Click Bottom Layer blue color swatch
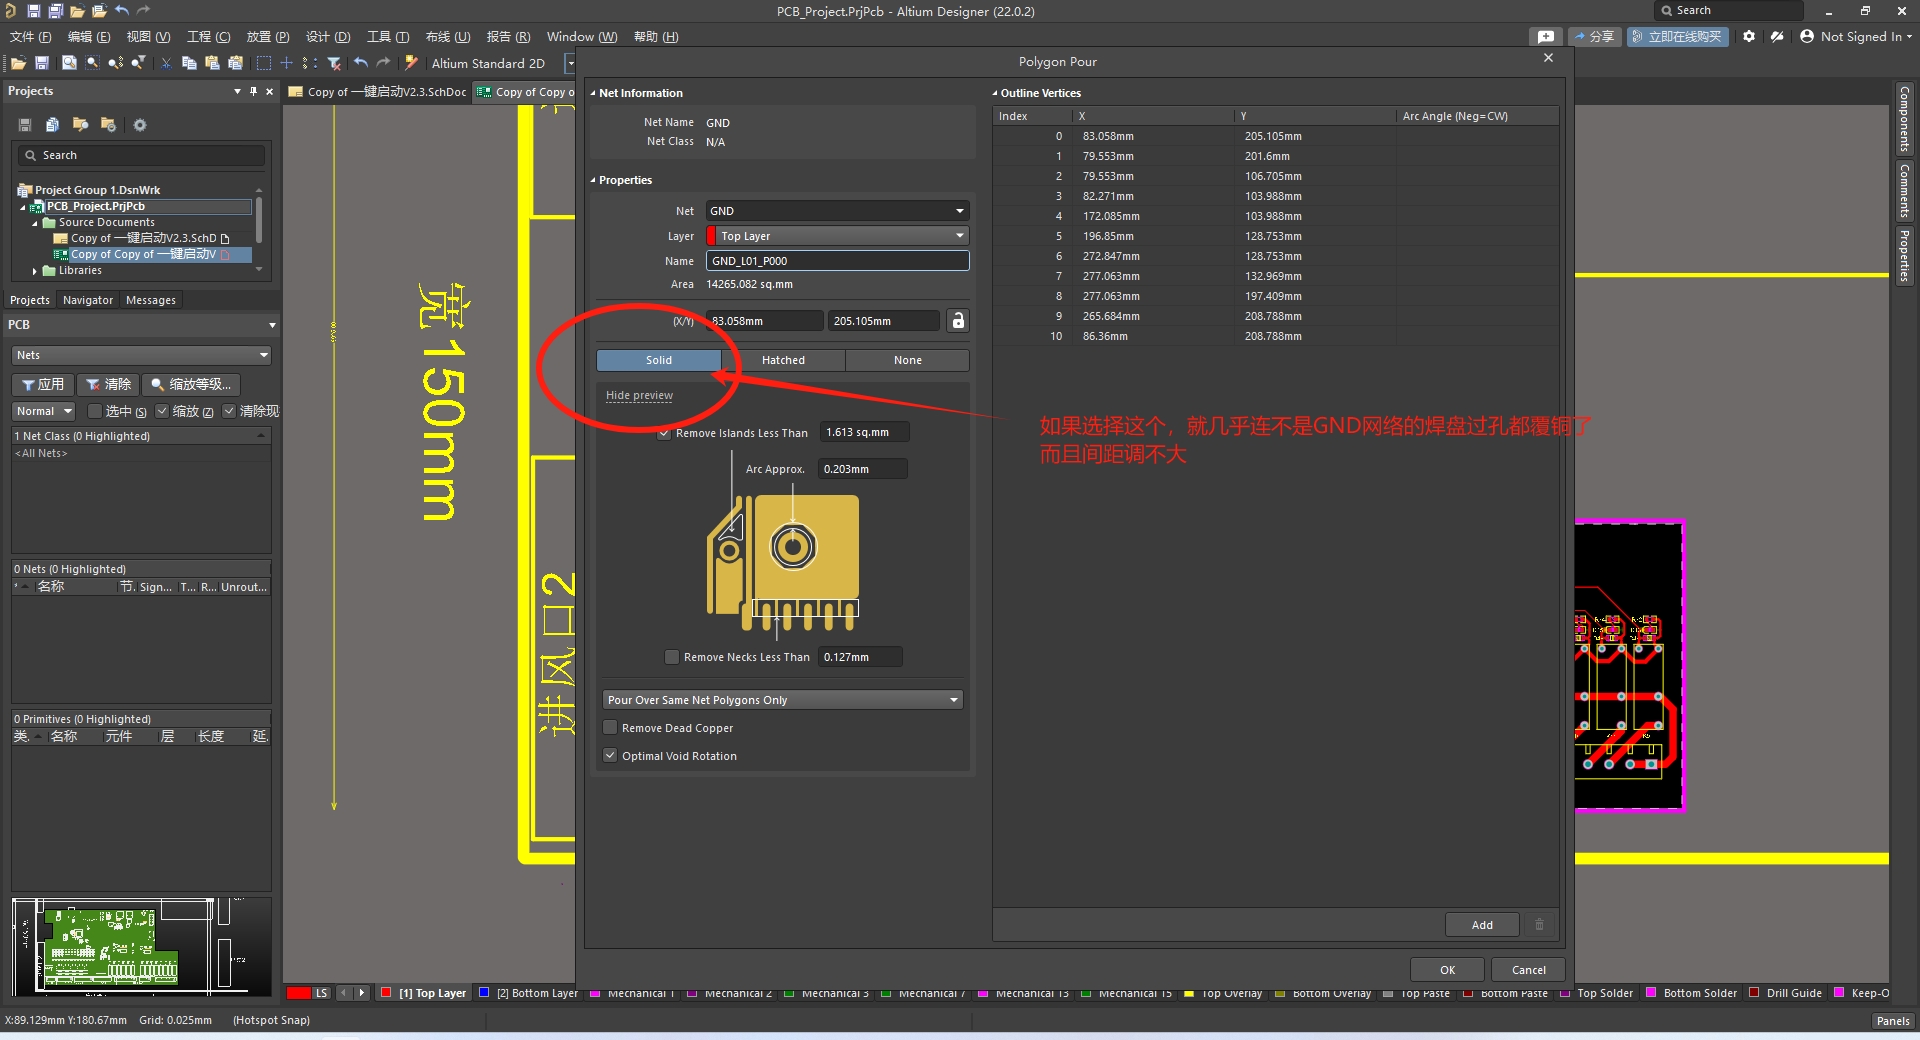Image resolution: width=1920 pixels, height=1040 pixels. click(484, 993)
